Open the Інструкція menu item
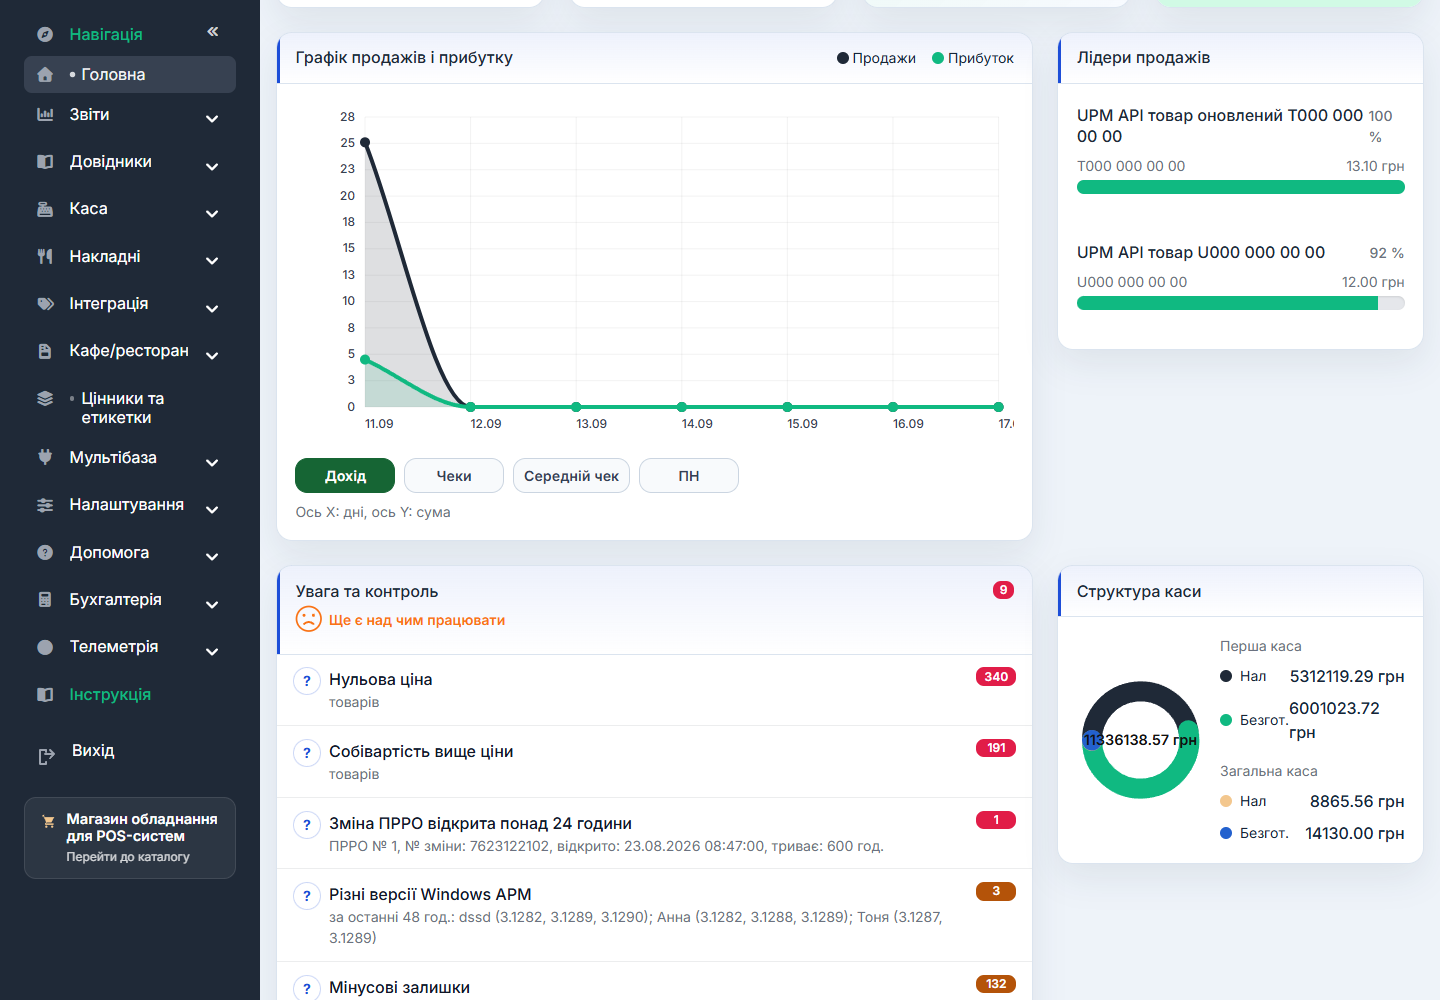This screenshot has height=1000, width=1440. click(110, 695)
